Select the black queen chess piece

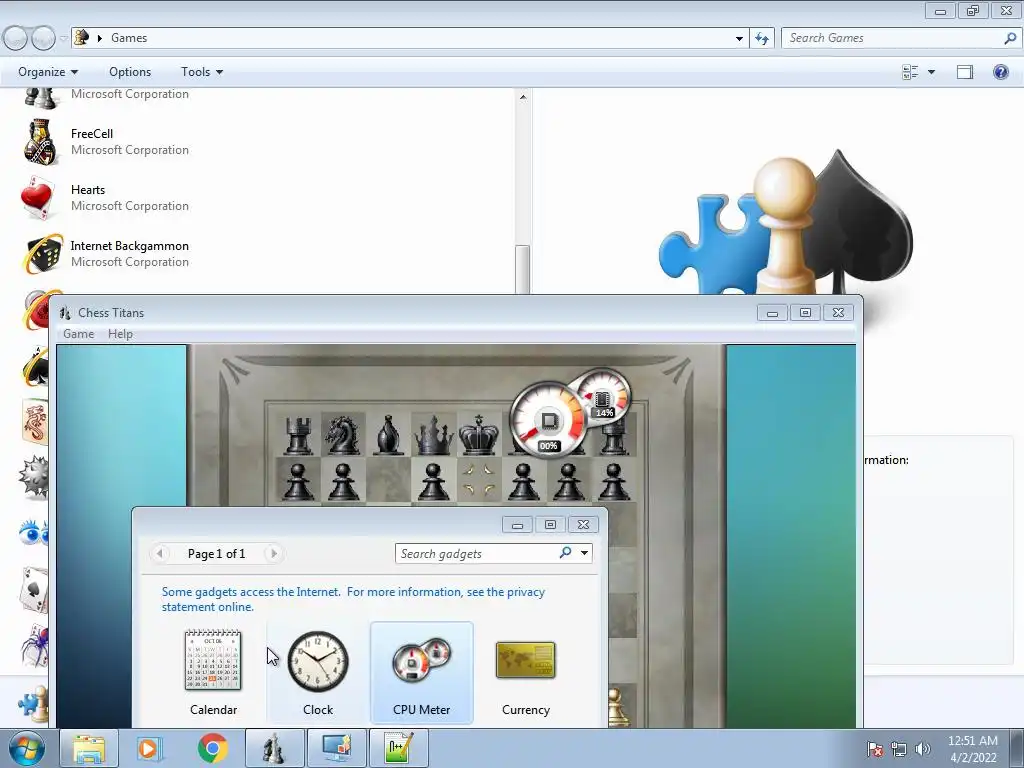[x=433, y=434]
